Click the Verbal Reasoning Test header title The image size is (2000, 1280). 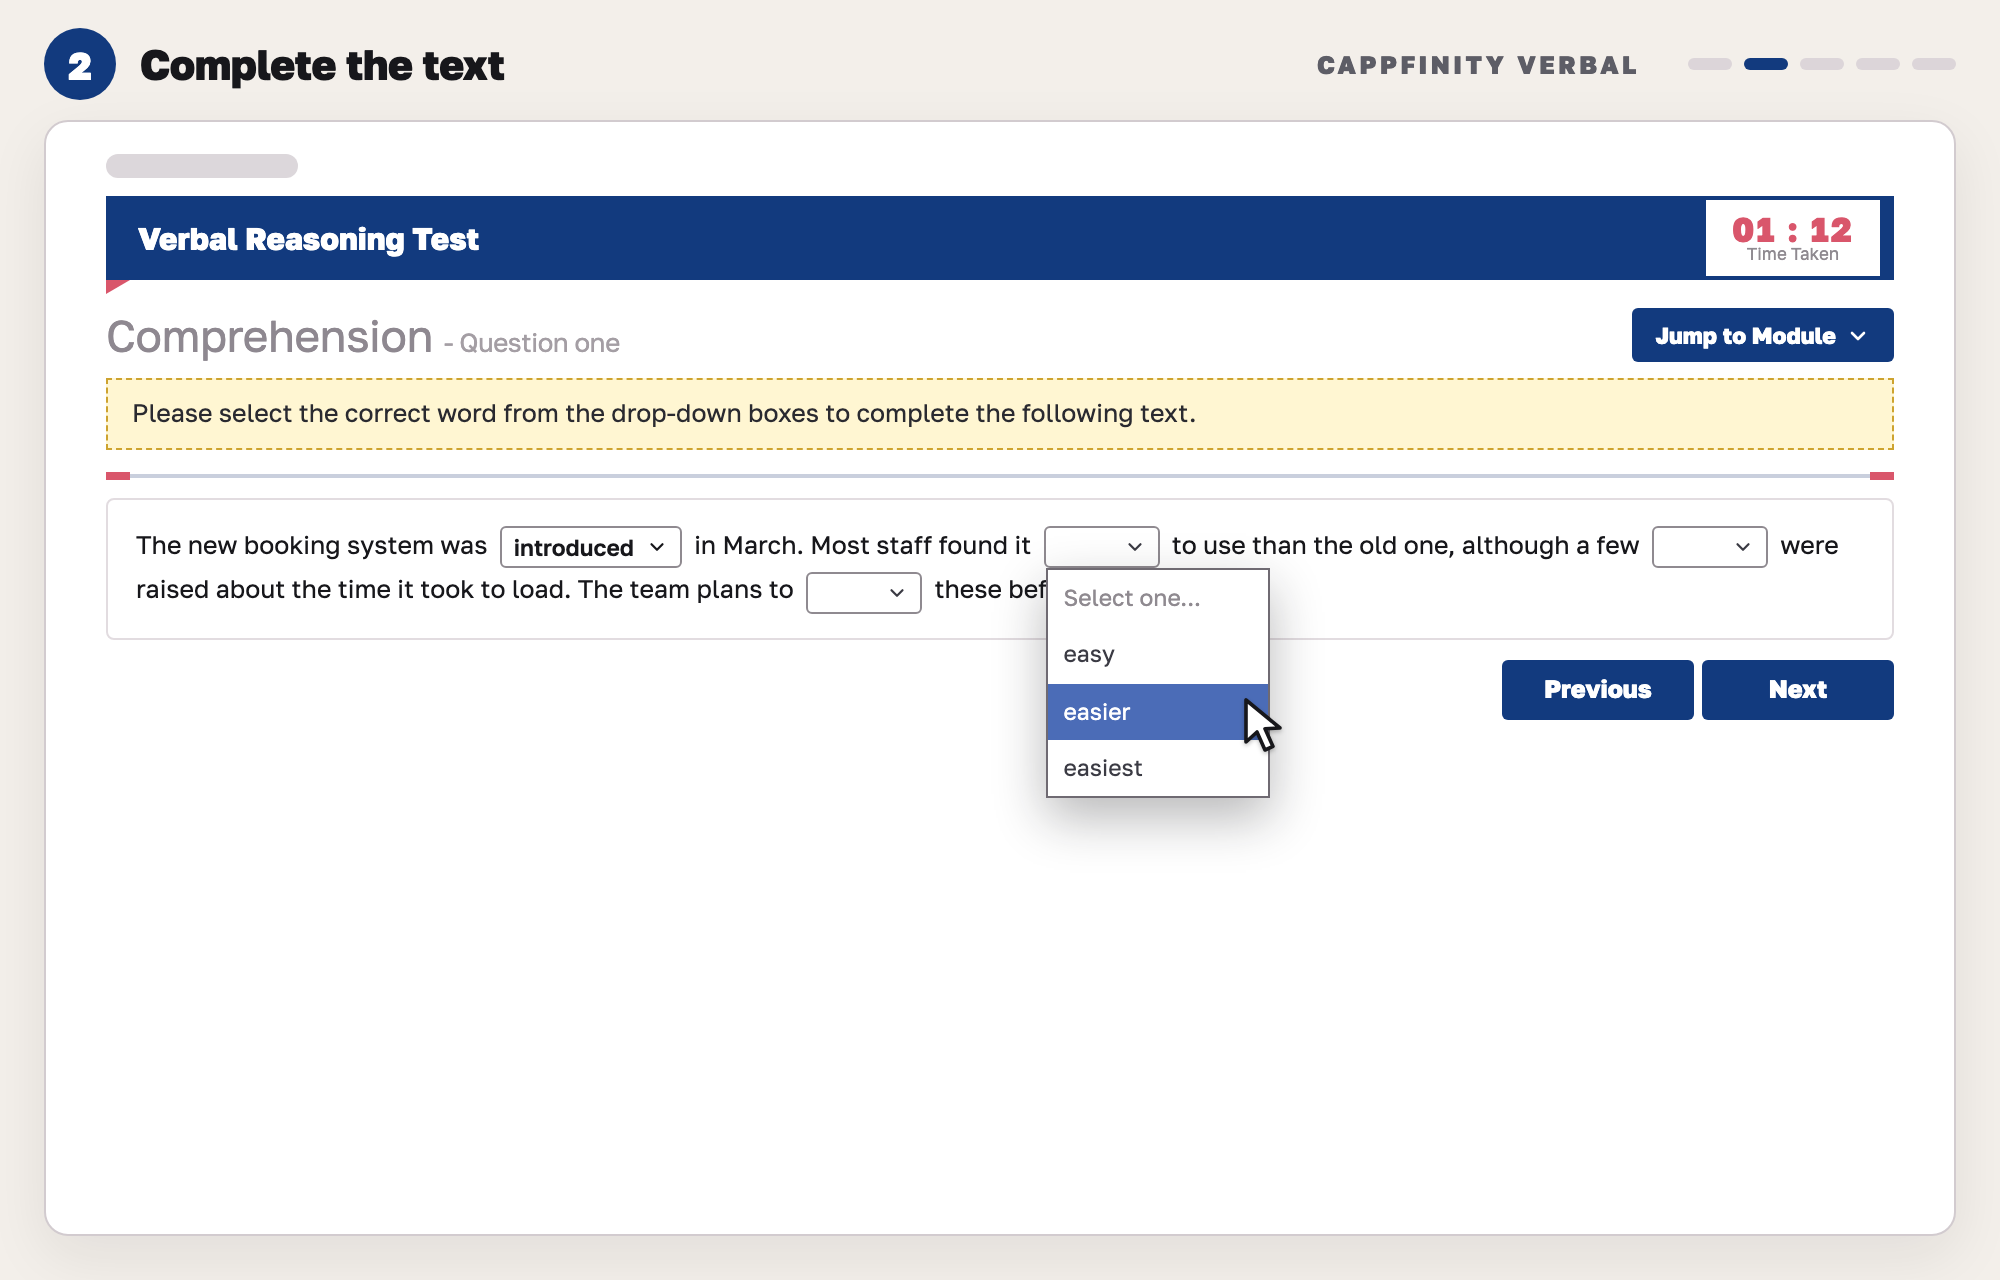pyautogui.click(x=308, y=239)
